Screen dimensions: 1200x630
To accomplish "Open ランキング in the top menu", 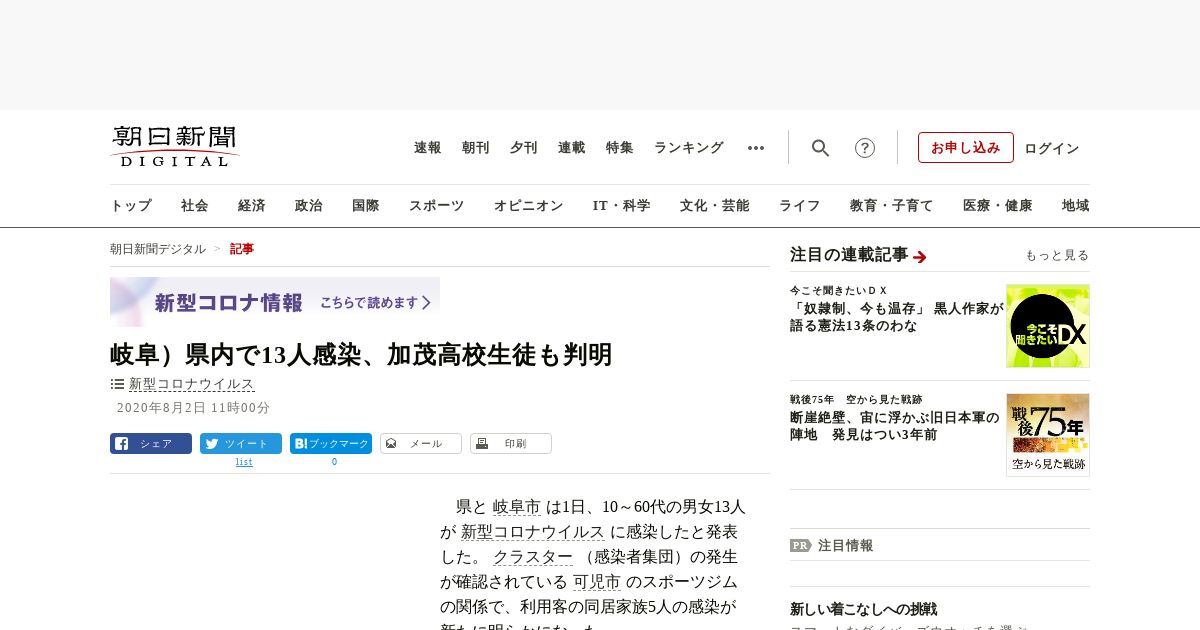I will click(x=689, y=148).
